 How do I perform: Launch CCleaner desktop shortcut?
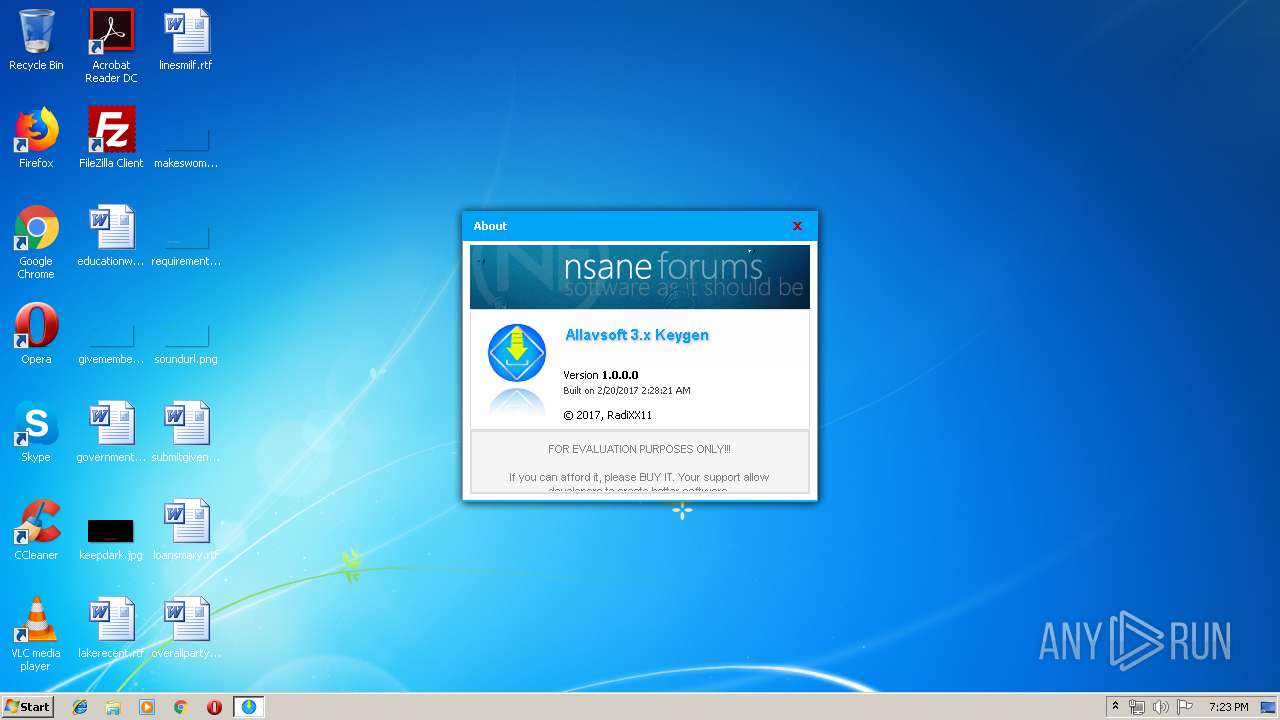pyautogui.click(x=36, y=530)
